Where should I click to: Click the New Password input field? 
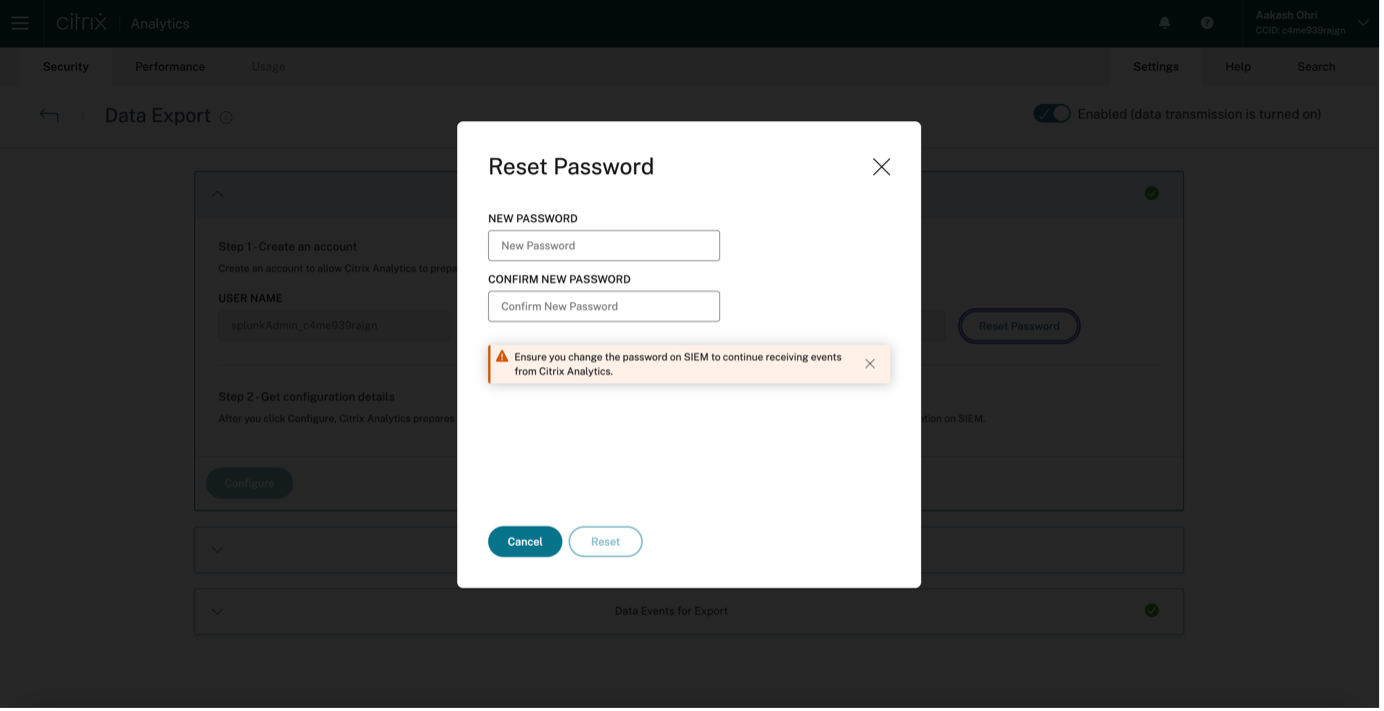point(604,246)
